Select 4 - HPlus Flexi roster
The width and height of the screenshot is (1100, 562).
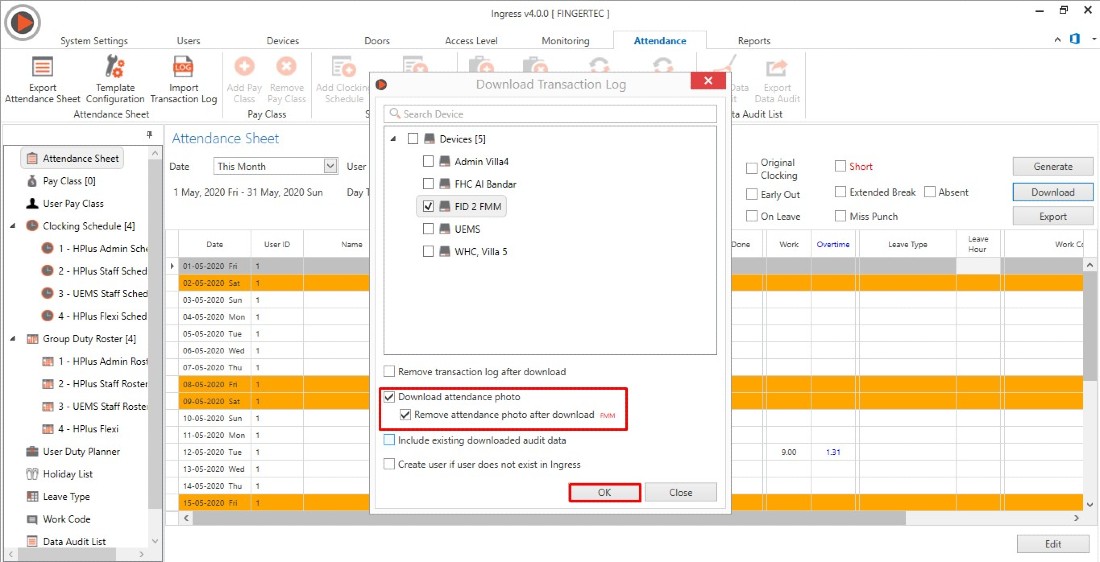coord(80,429)
